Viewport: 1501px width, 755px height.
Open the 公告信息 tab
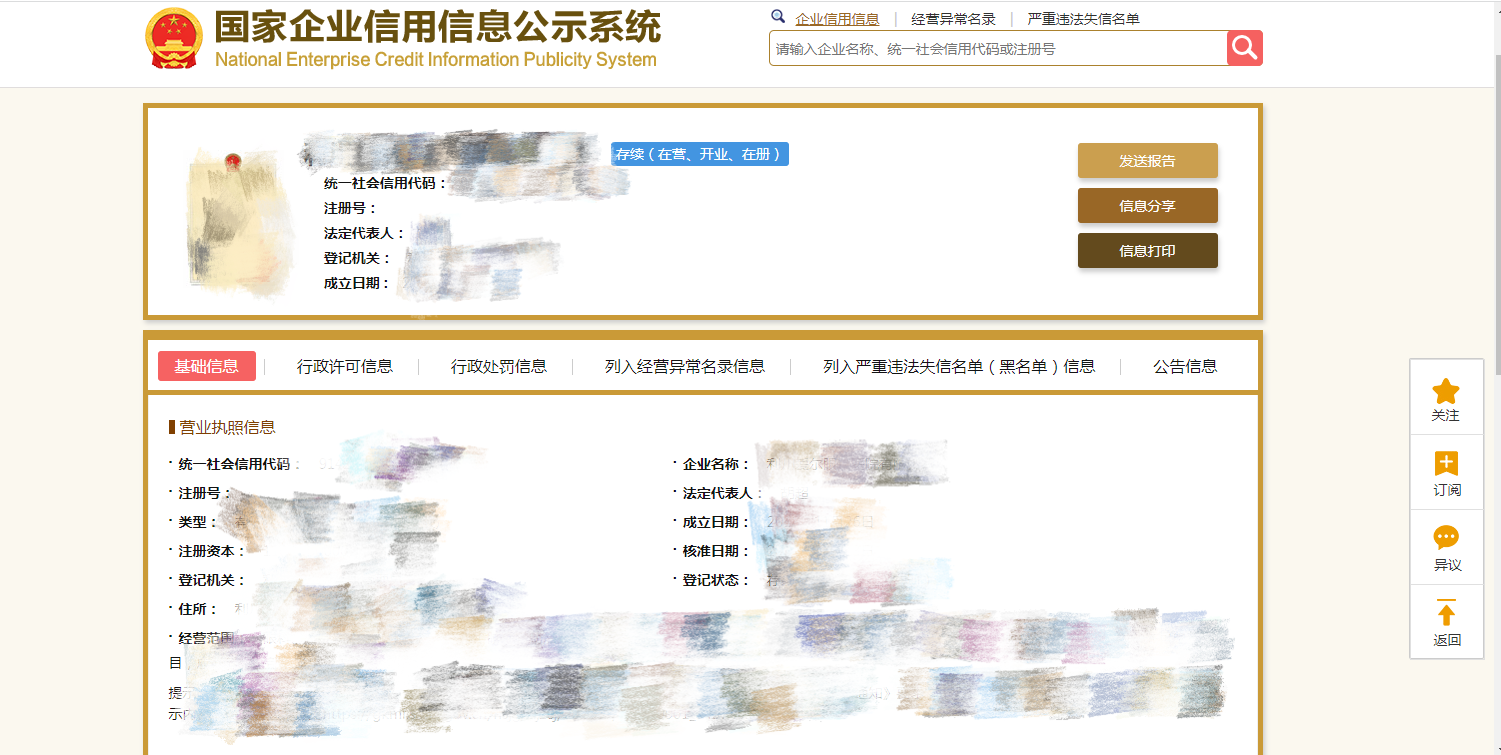(1185, 366)
